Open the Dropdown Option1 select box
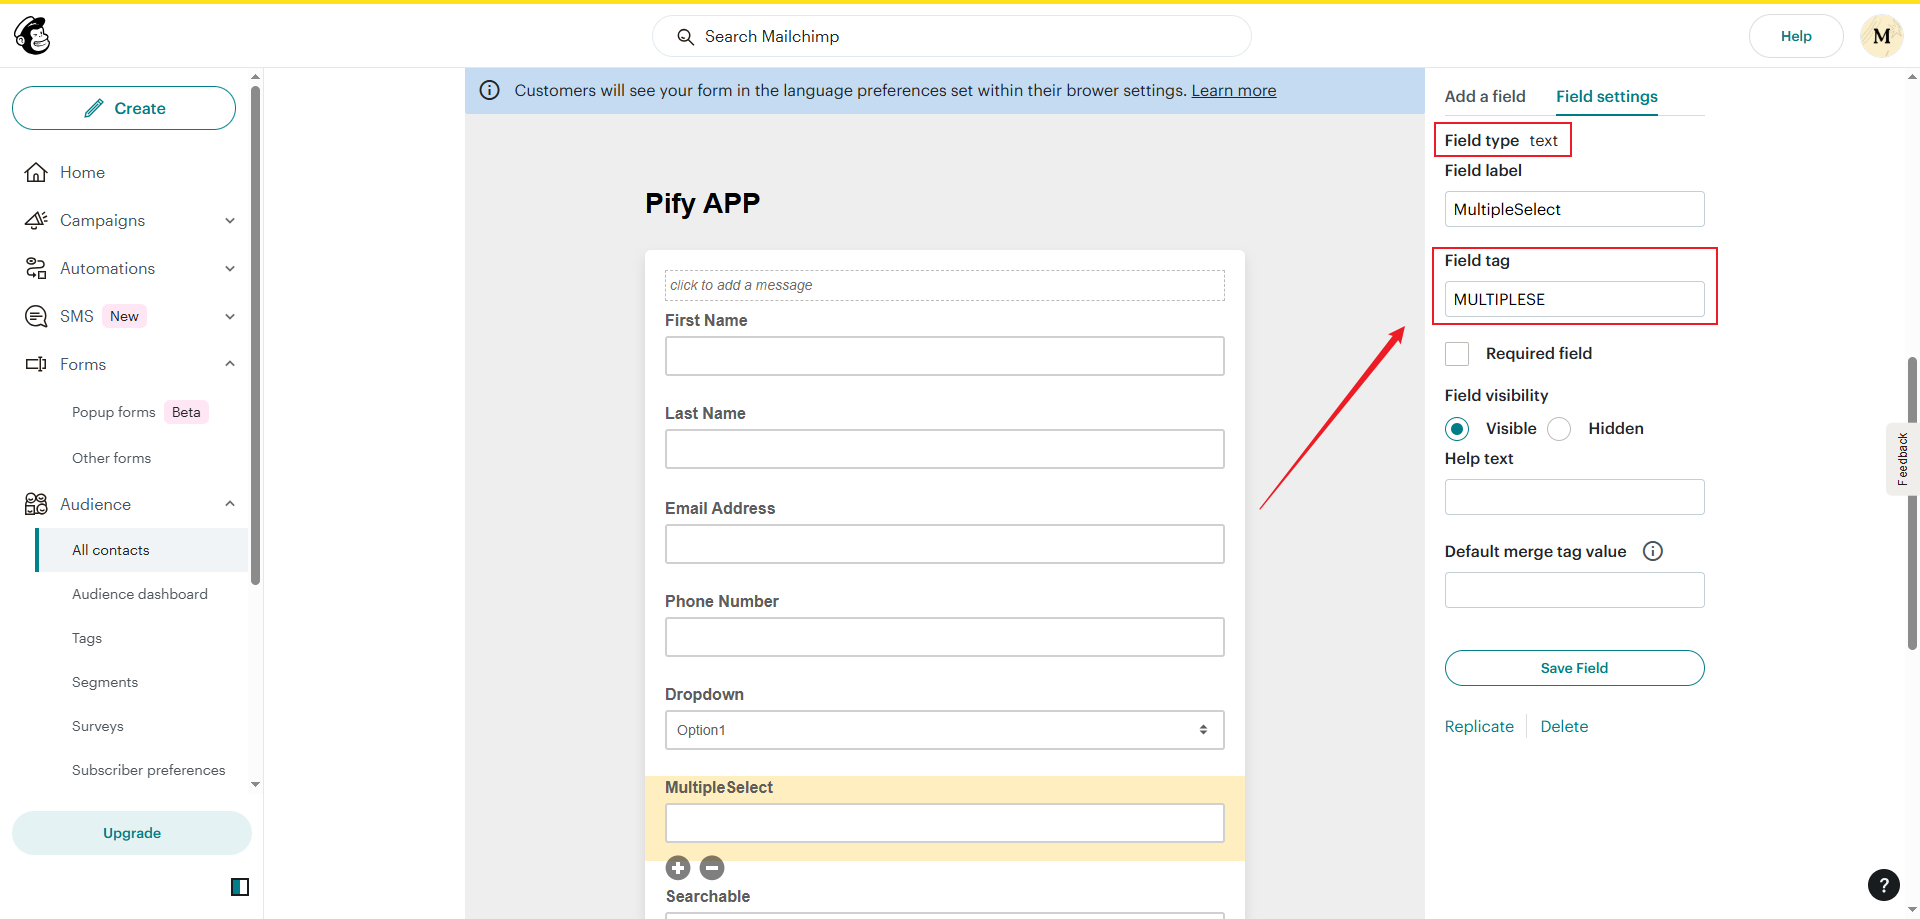 [x=945, y=730]
